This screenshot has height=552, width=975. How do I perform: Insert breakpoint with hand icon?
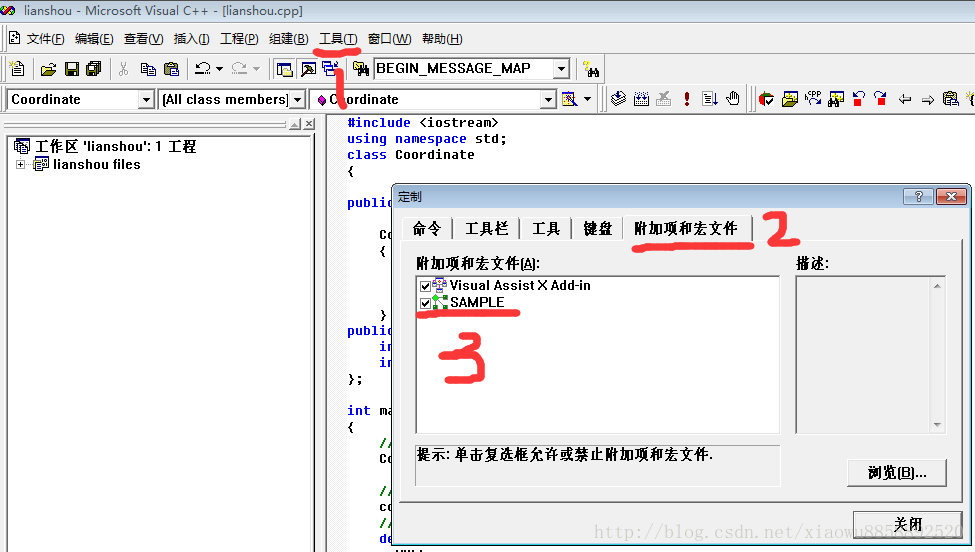[733, 99]
